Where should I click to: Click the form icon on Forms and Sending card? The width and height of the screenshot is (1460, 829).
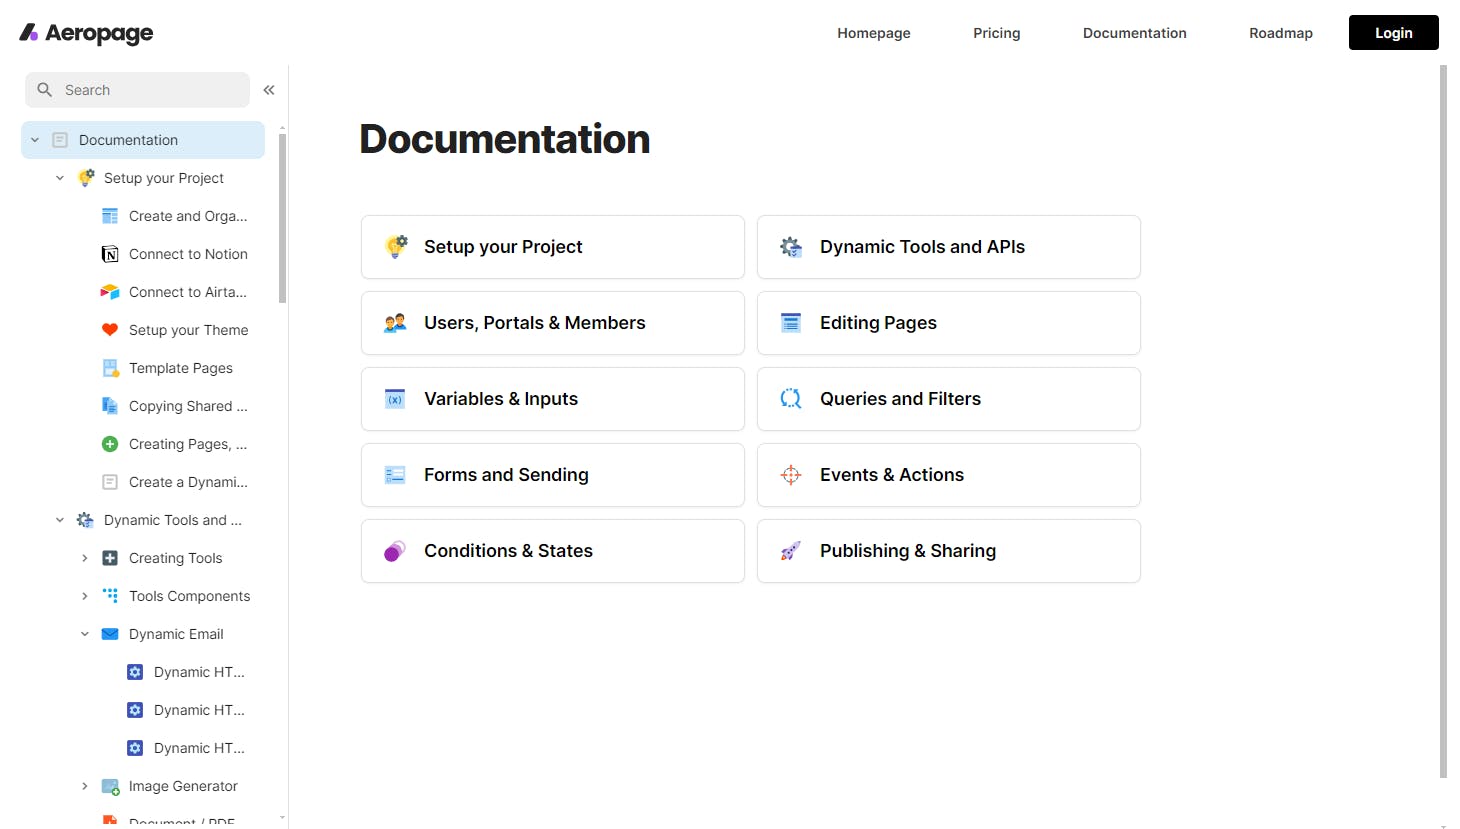395,475
